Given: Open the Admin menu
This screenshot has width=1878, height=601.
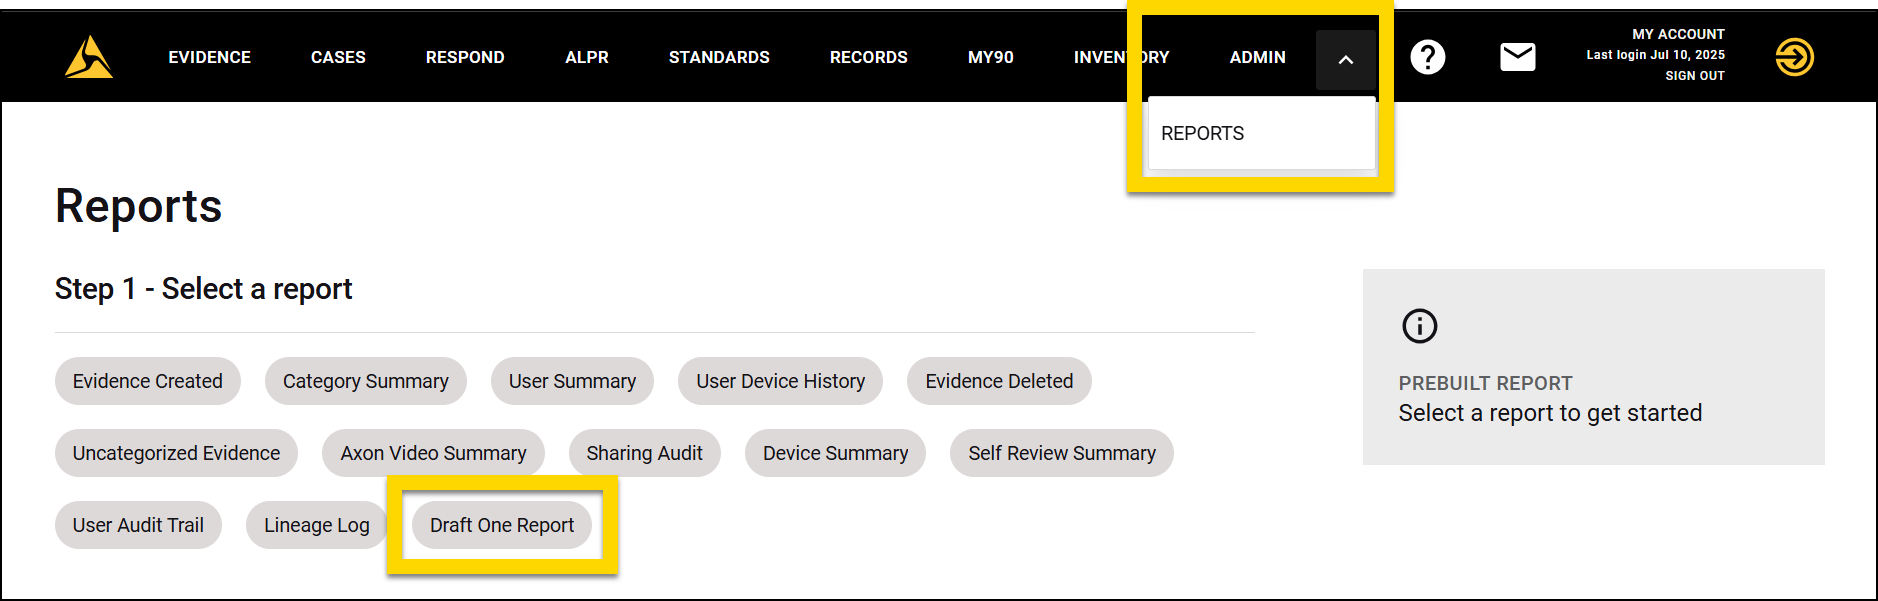Looking at the screenshot, I should [x=1257, y=57].
